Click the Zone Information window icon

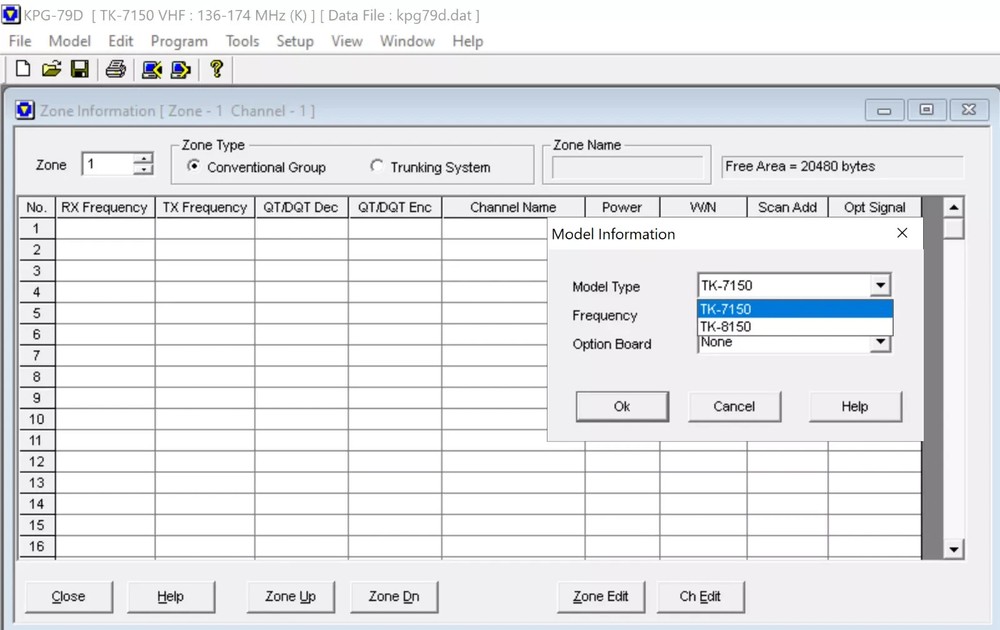point(25,110)
